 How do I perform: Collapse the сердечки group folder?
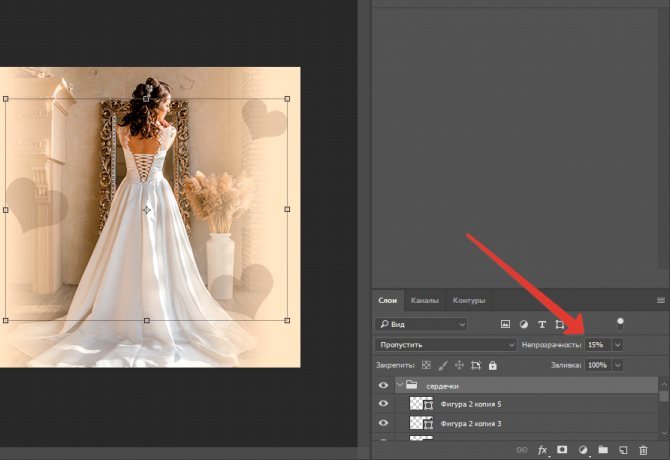pyautogui.click(x=399, y=385)
